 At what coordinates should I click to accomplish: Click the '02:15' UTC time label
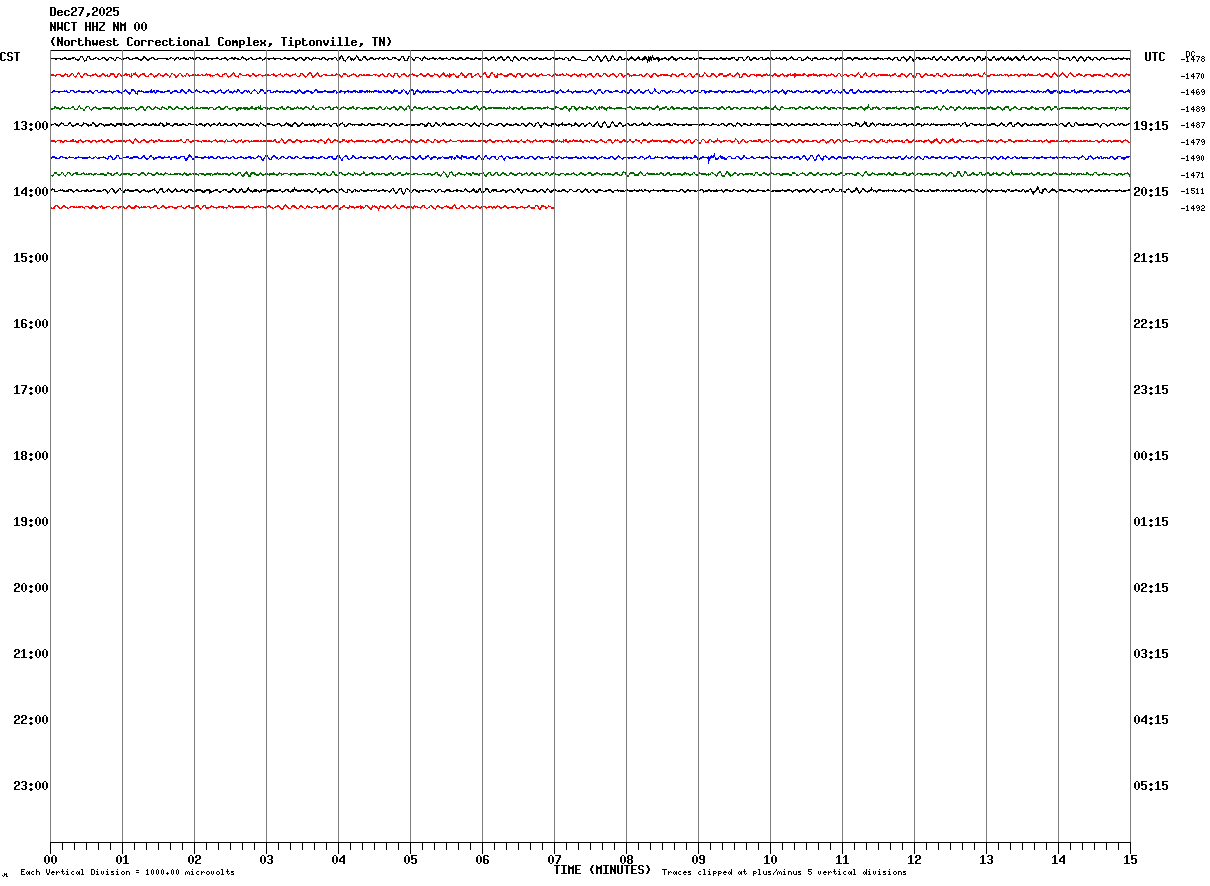coord(1151,588)
